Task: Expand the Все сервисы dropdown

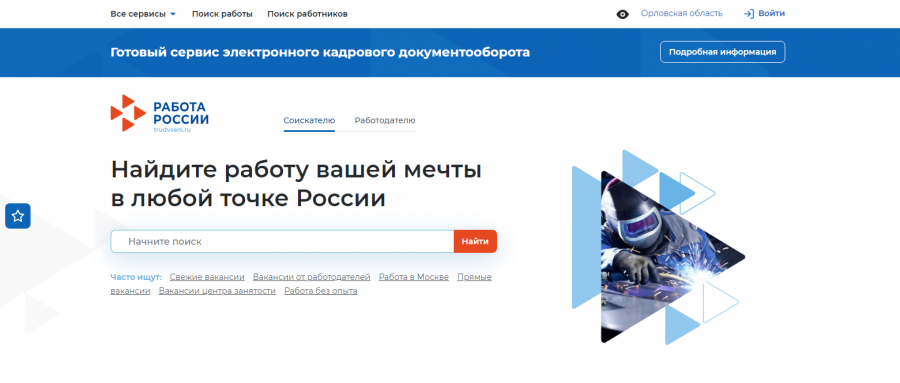Action: pyautogui.click(x=143, y=14)
